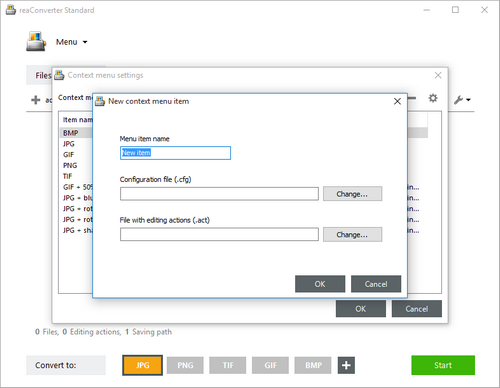500x388 pixels.
Task: Click OK in Context menu settings window
Action: (x=361, y=309)
